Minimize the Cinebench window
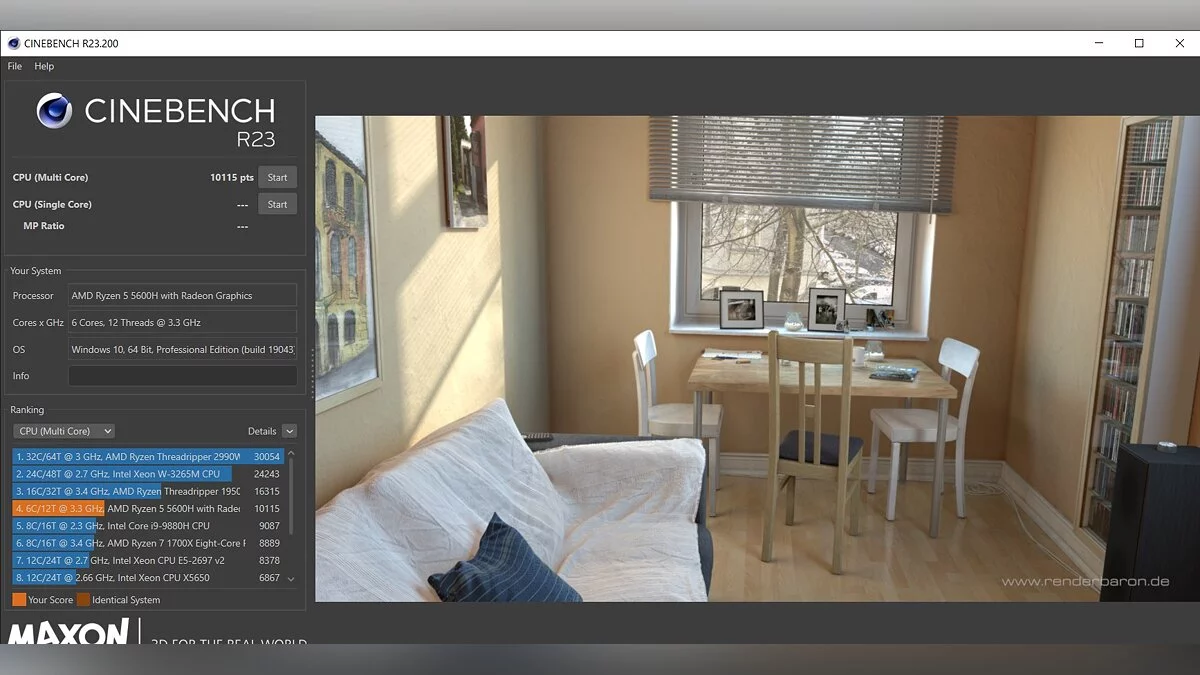The height and width of the screenshot is (675, 1200). pos(1098,43)
